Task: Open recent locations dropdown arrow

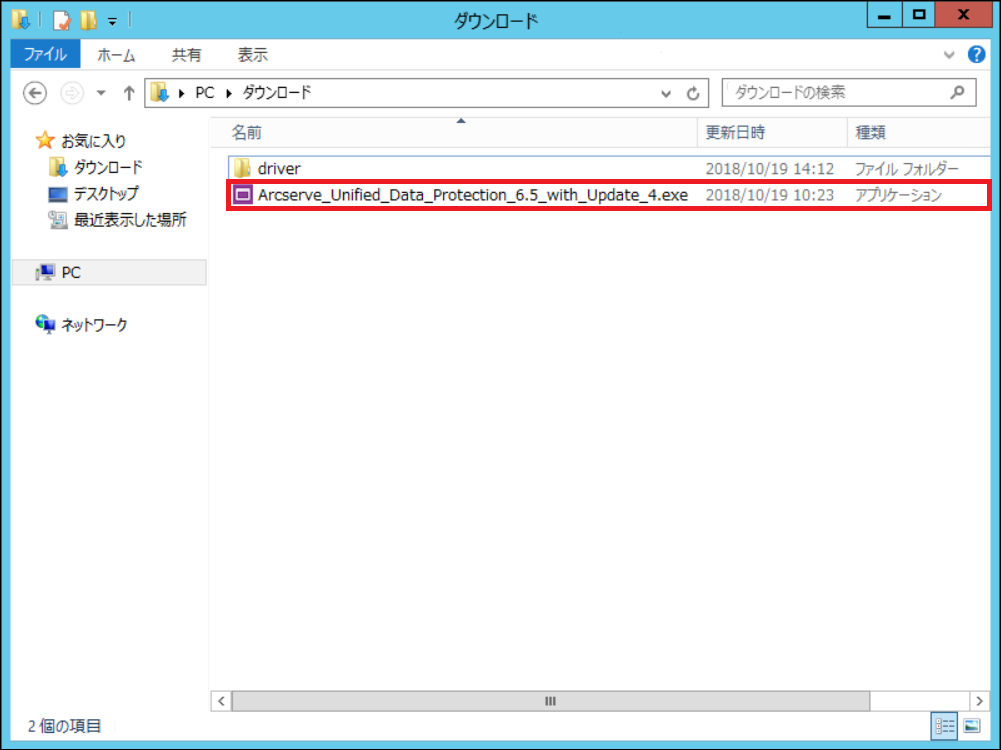Action: (101, 93)
